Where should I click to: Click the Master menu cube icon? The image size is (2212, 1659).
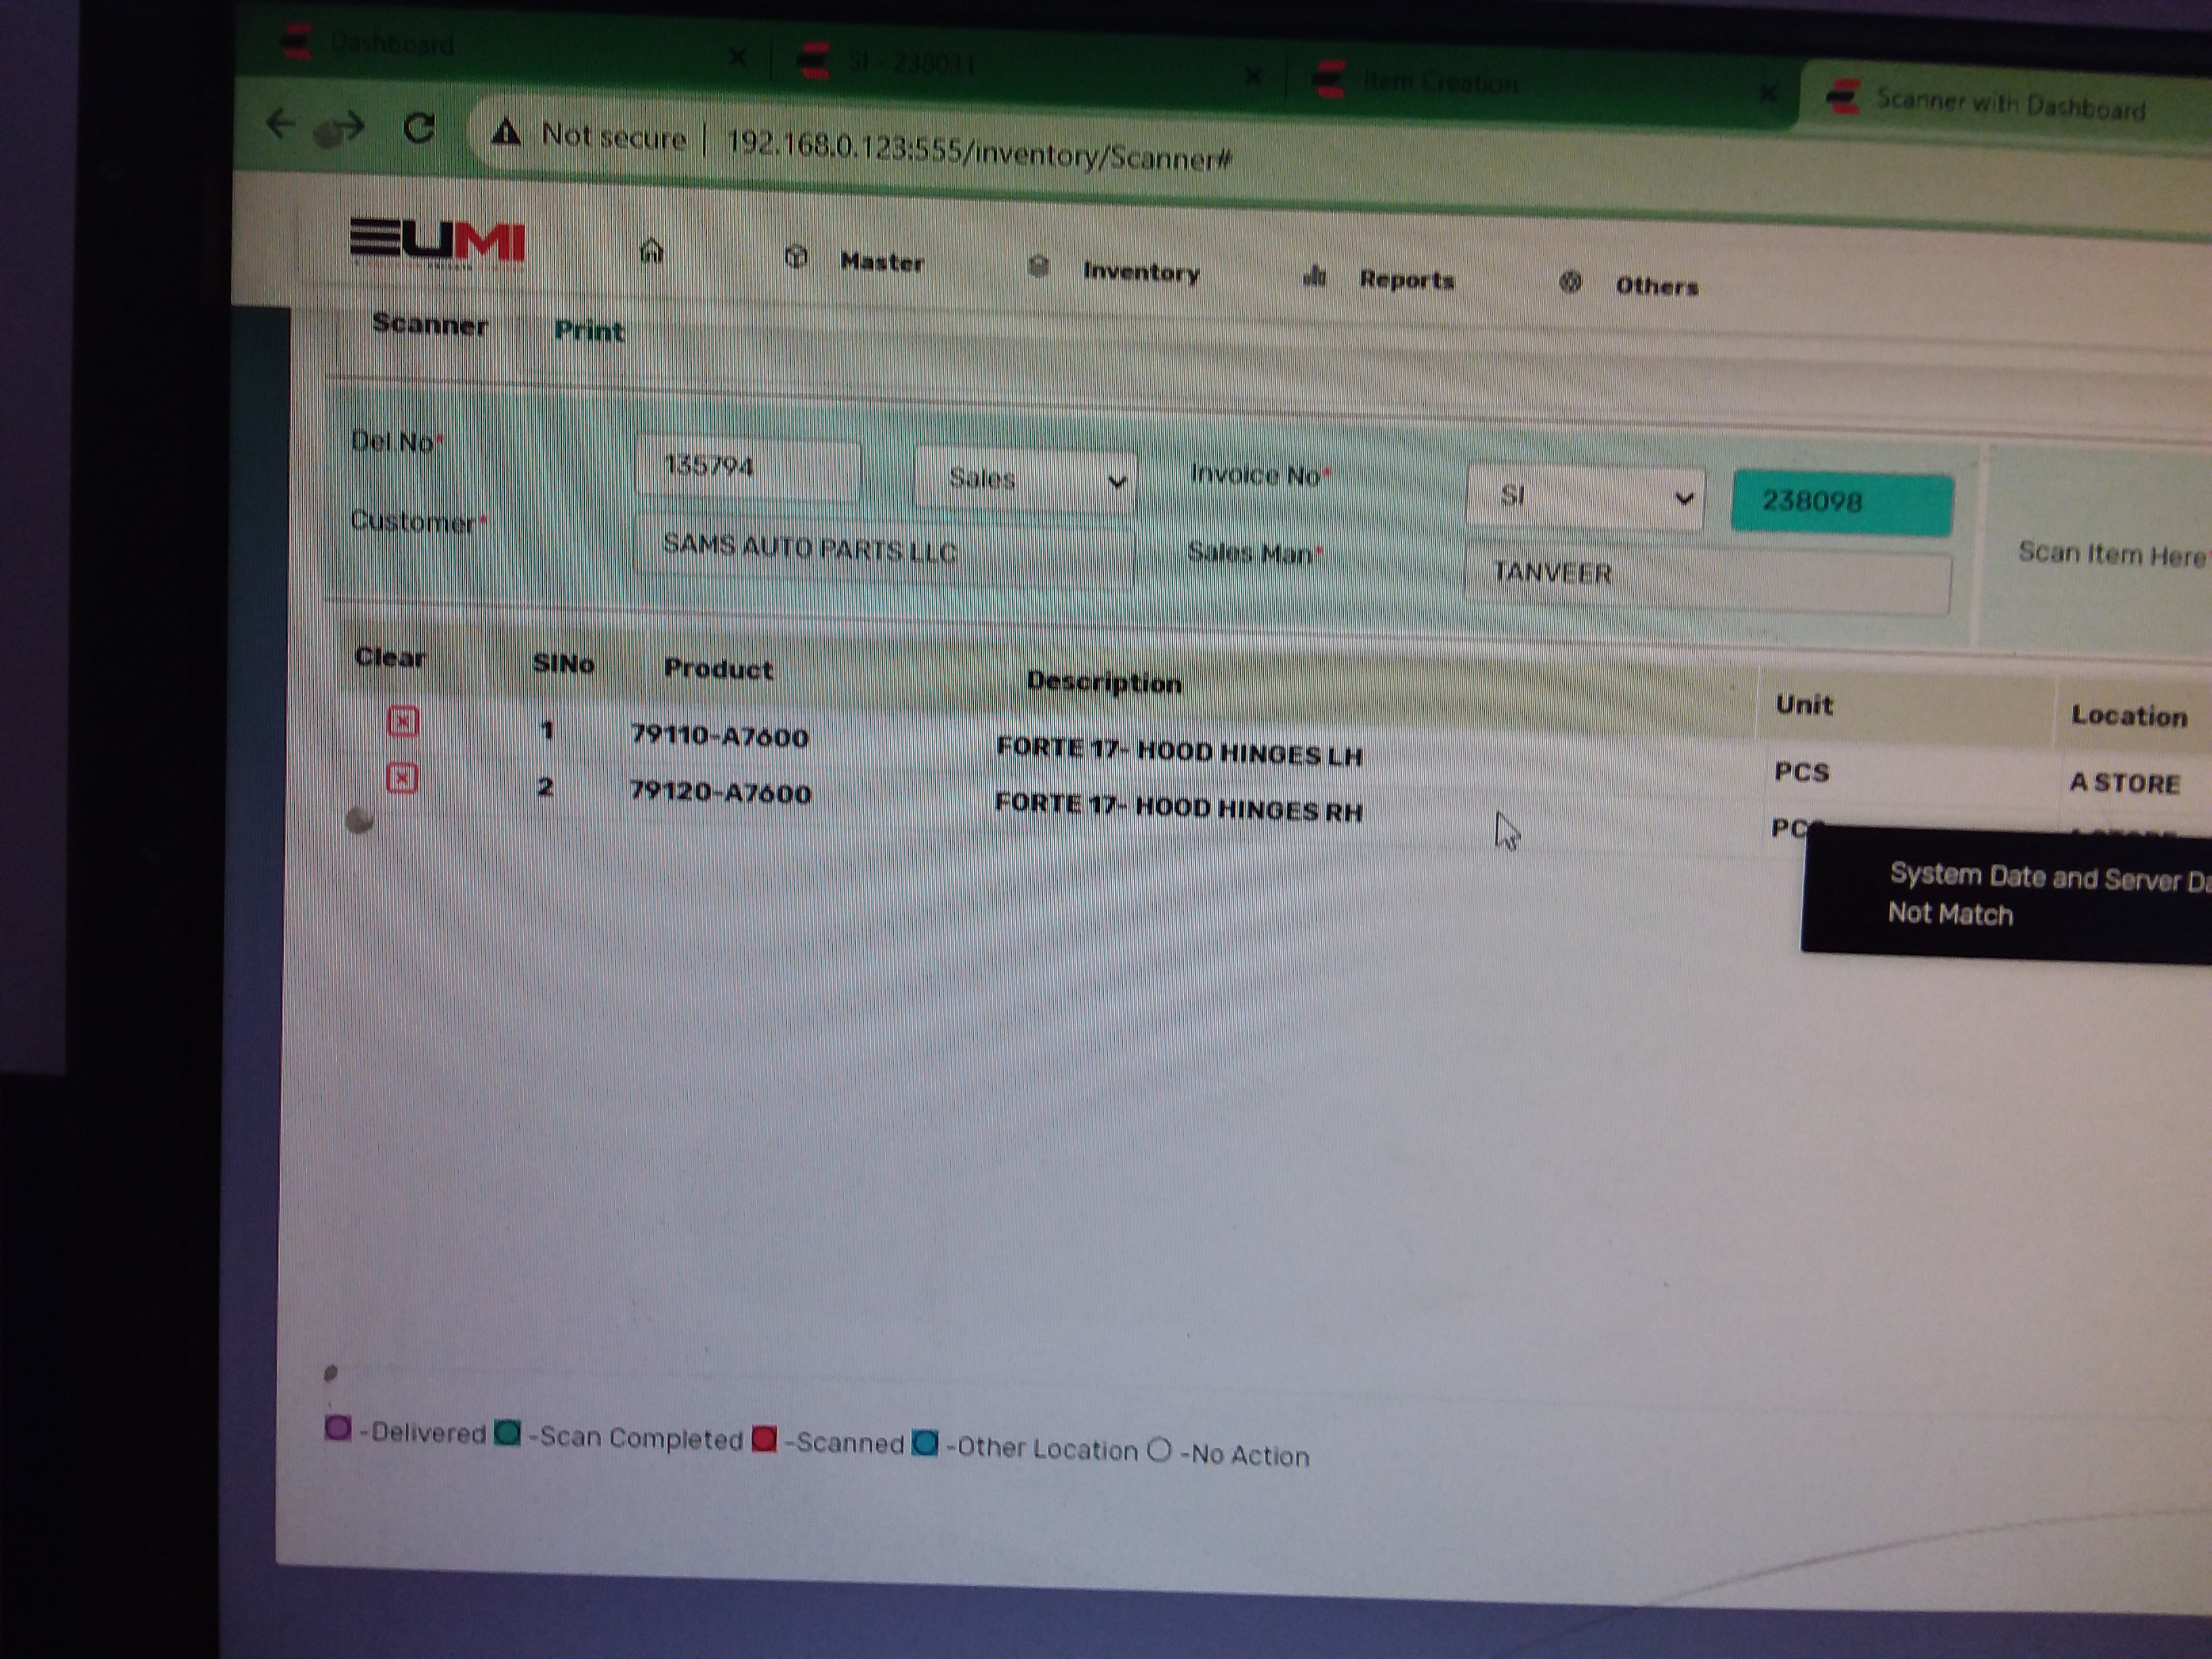pyautogui.click(x=796, y=257)
